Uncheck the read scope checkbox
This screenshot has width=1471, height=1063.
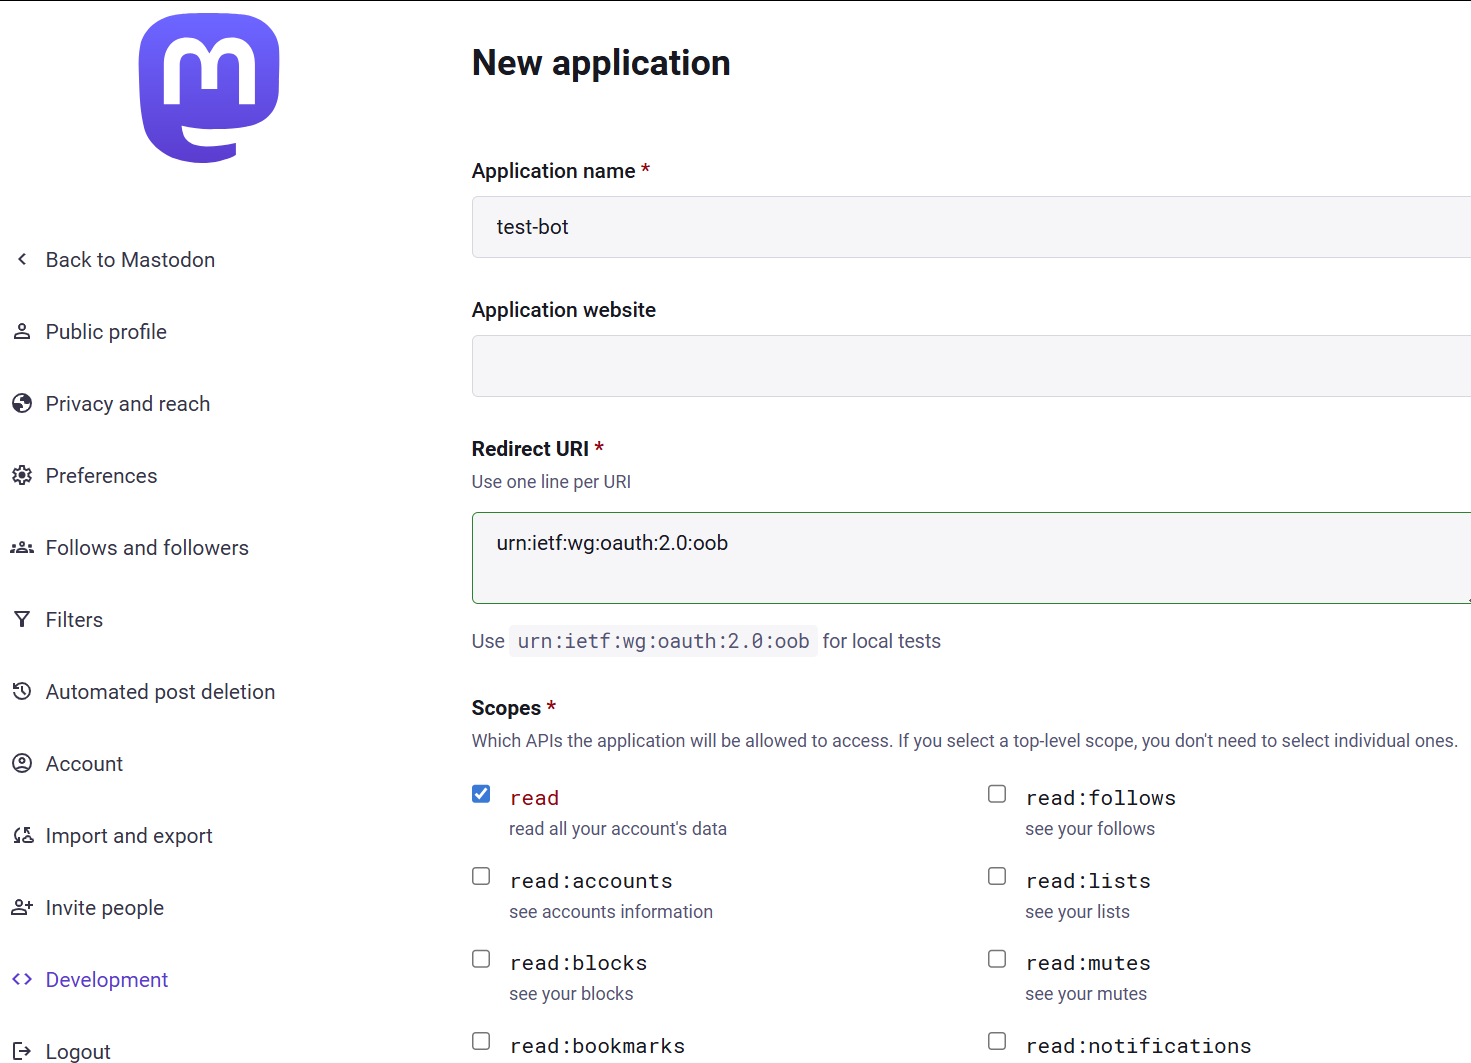(x=481, y=794)
